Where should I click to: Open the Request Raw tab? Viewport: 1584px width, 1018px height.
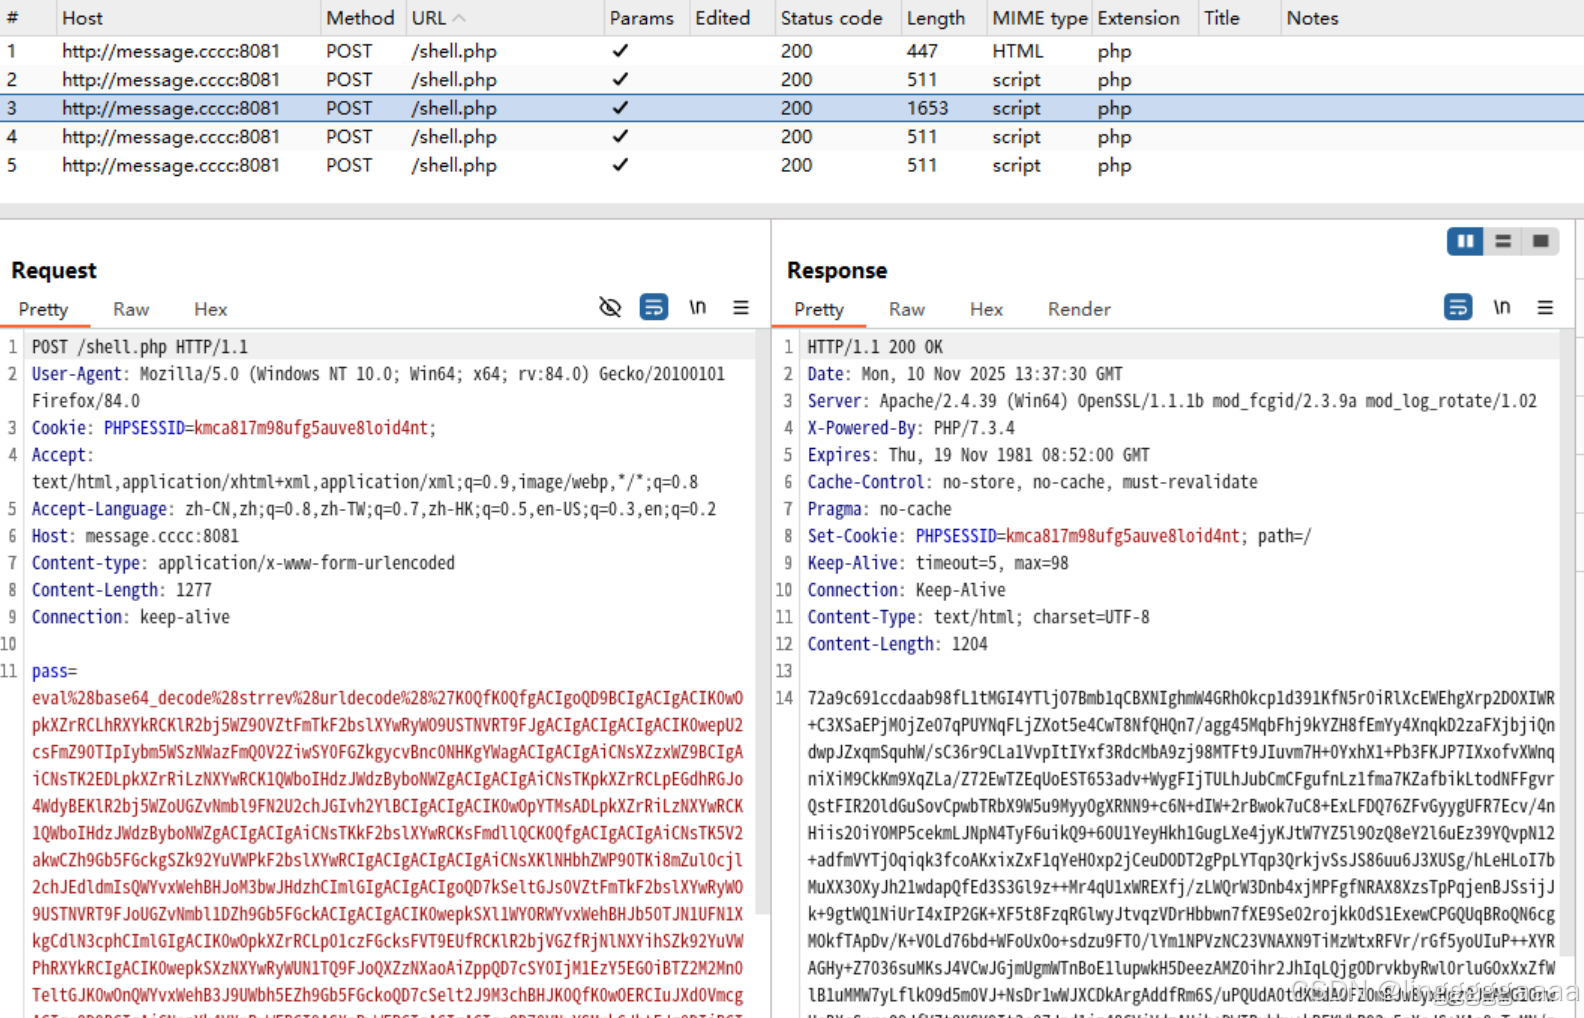pos(131,309)
